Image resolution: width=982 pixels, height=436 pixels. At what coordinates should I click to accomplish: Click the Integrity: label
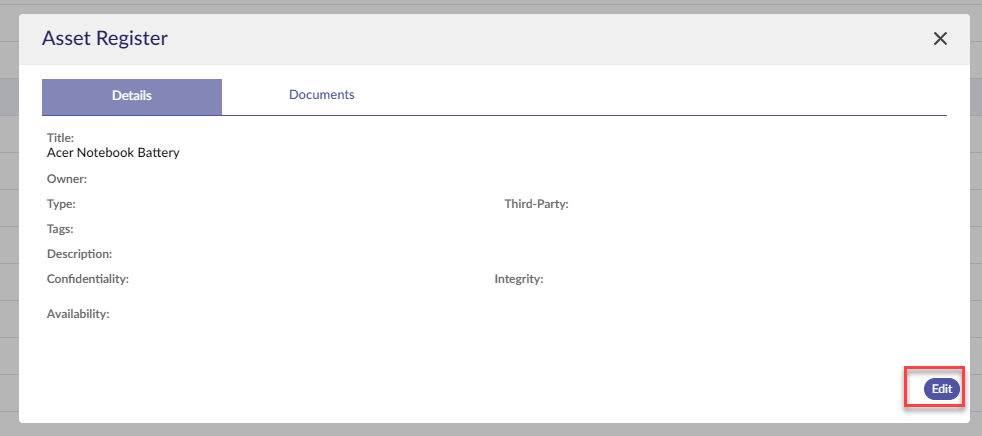point(519,279)
